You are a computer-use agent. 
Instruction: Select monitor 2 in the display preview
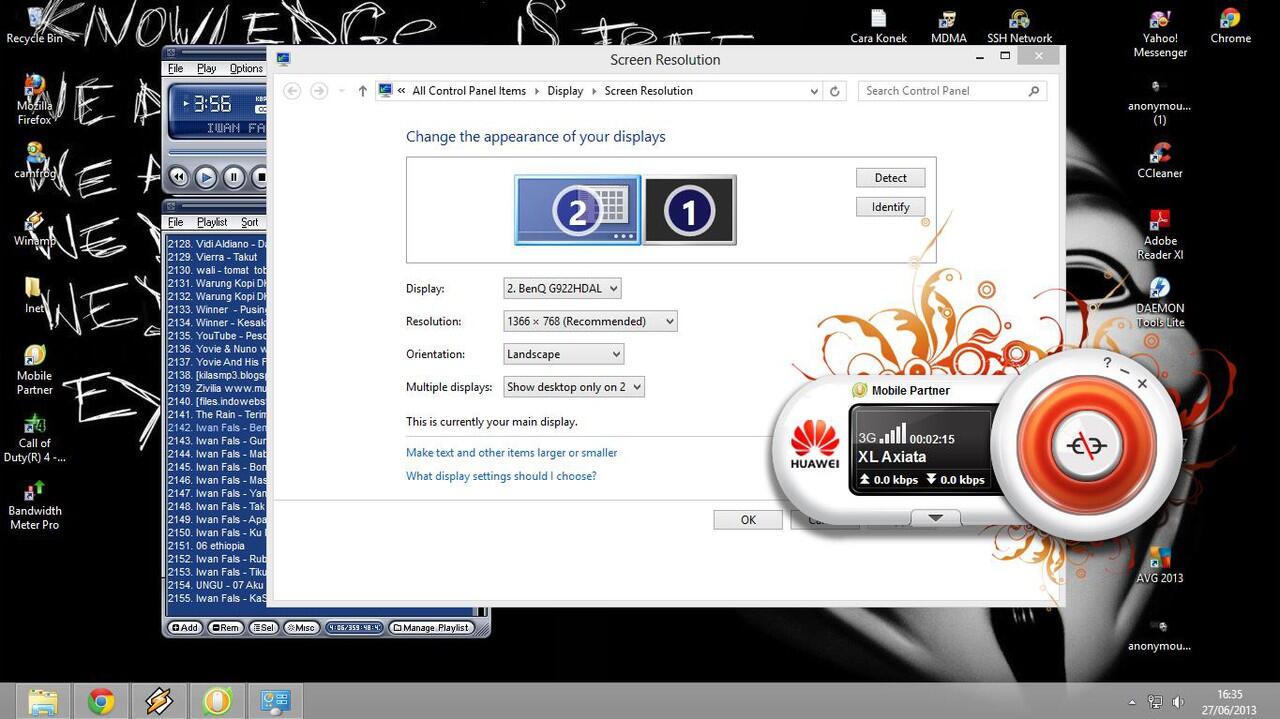(578, 210)
